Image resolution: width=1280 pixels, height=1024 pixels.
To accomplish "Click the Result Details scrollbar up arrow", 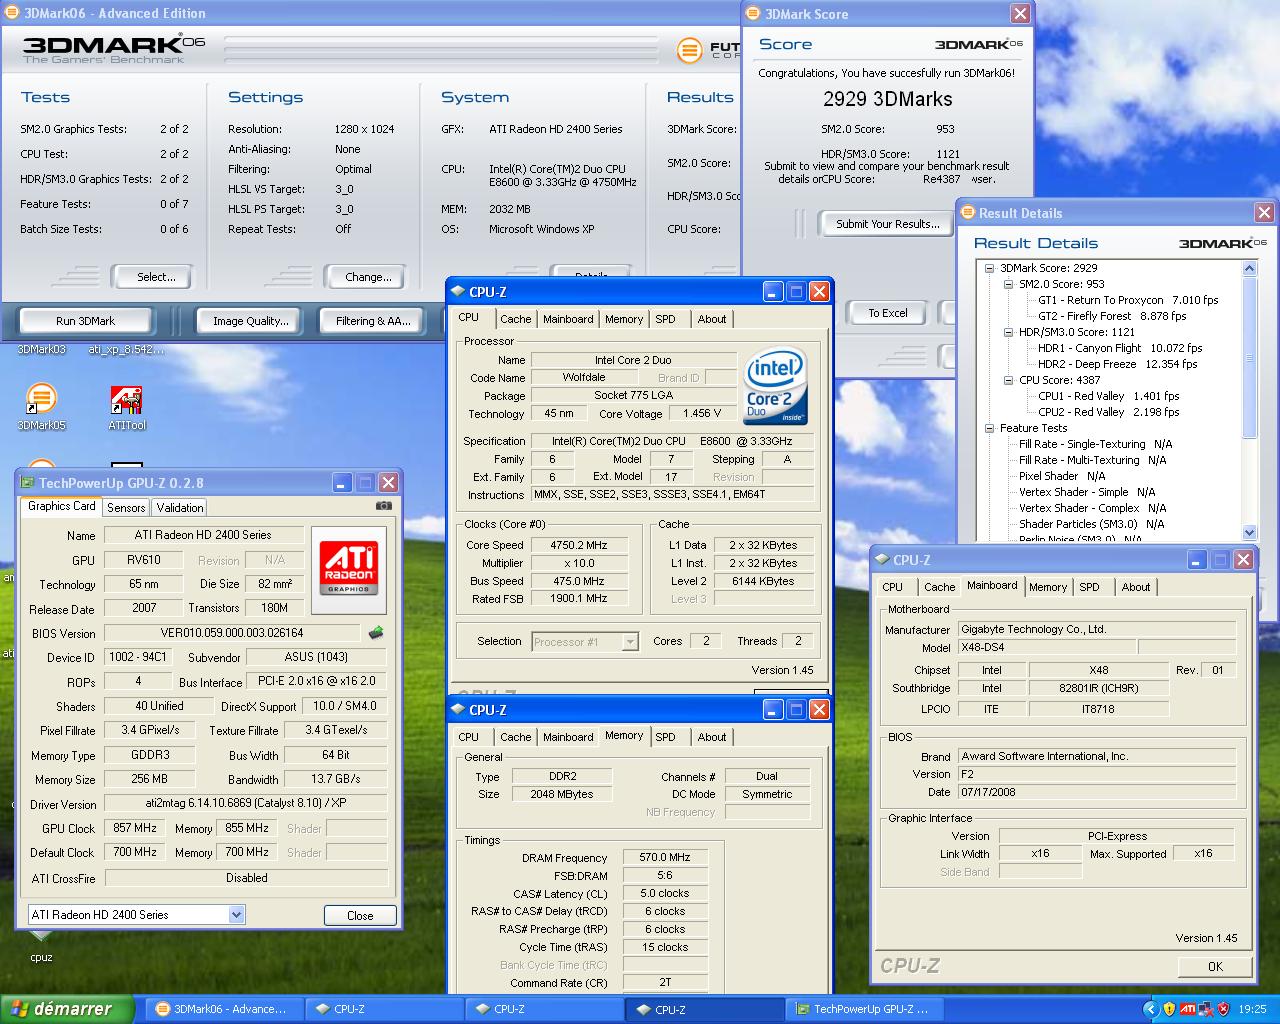I will 1249,268.
